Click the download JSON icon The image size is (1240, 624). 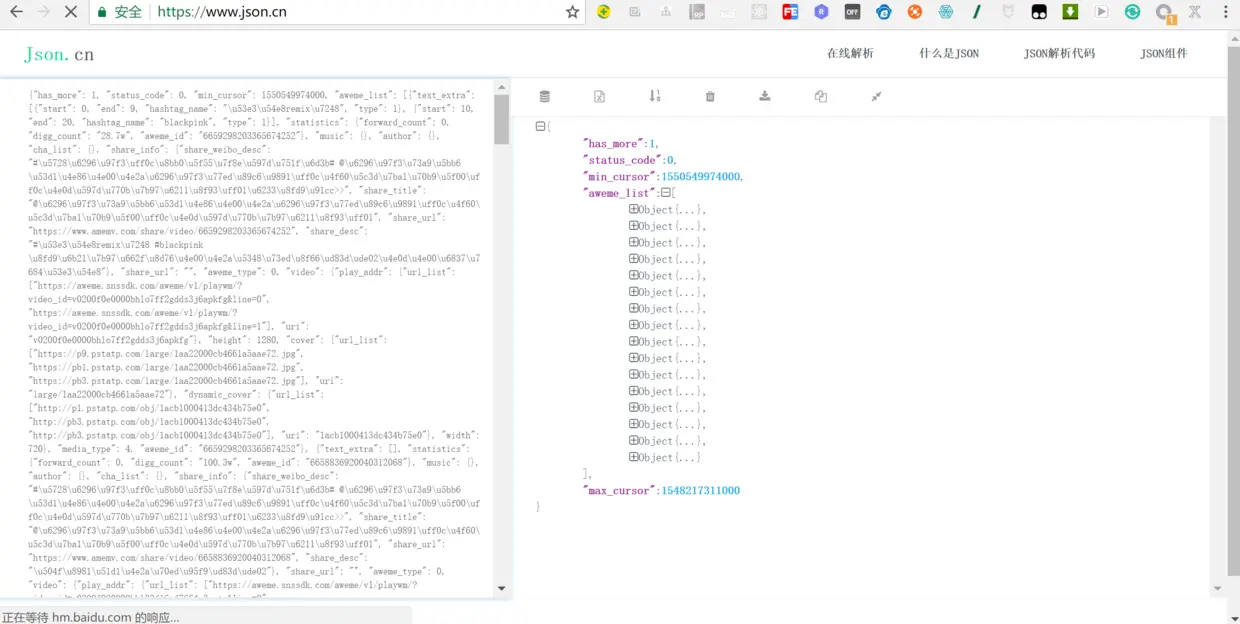(765, 96)
